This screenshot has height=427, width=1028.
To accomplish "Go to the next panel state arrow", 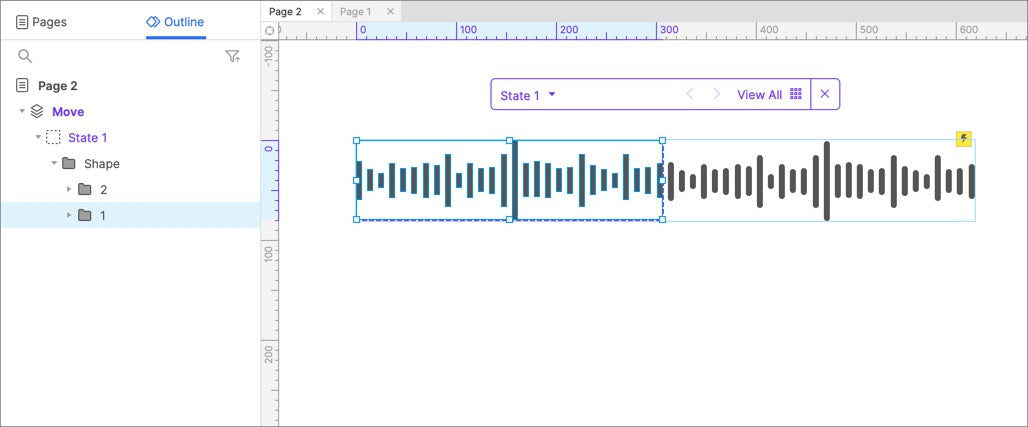I will pos(716,95).
